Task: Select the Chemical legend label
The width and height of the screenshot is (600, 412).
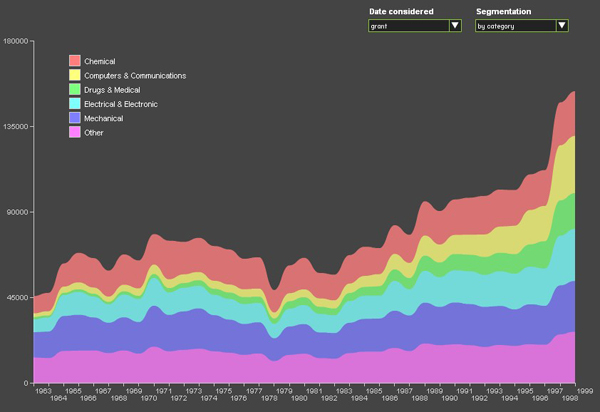Action: coord(99,61)
